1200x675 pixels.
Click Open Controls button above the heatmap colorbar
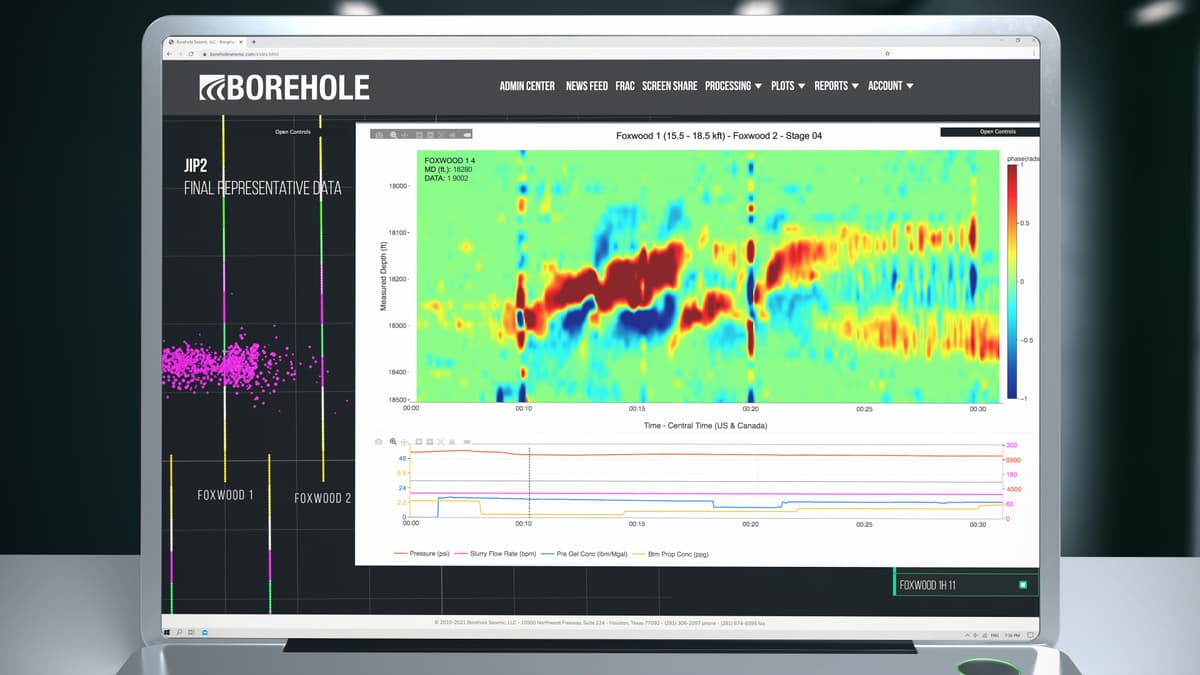point(990,131)
